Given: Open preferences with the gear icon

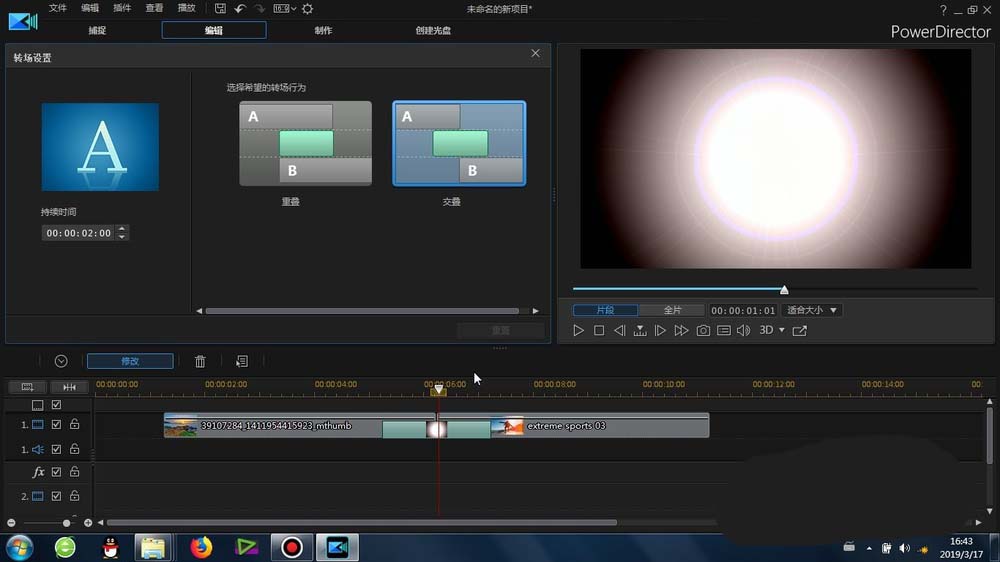Looking at the screenshot, I should coord(308,9).
